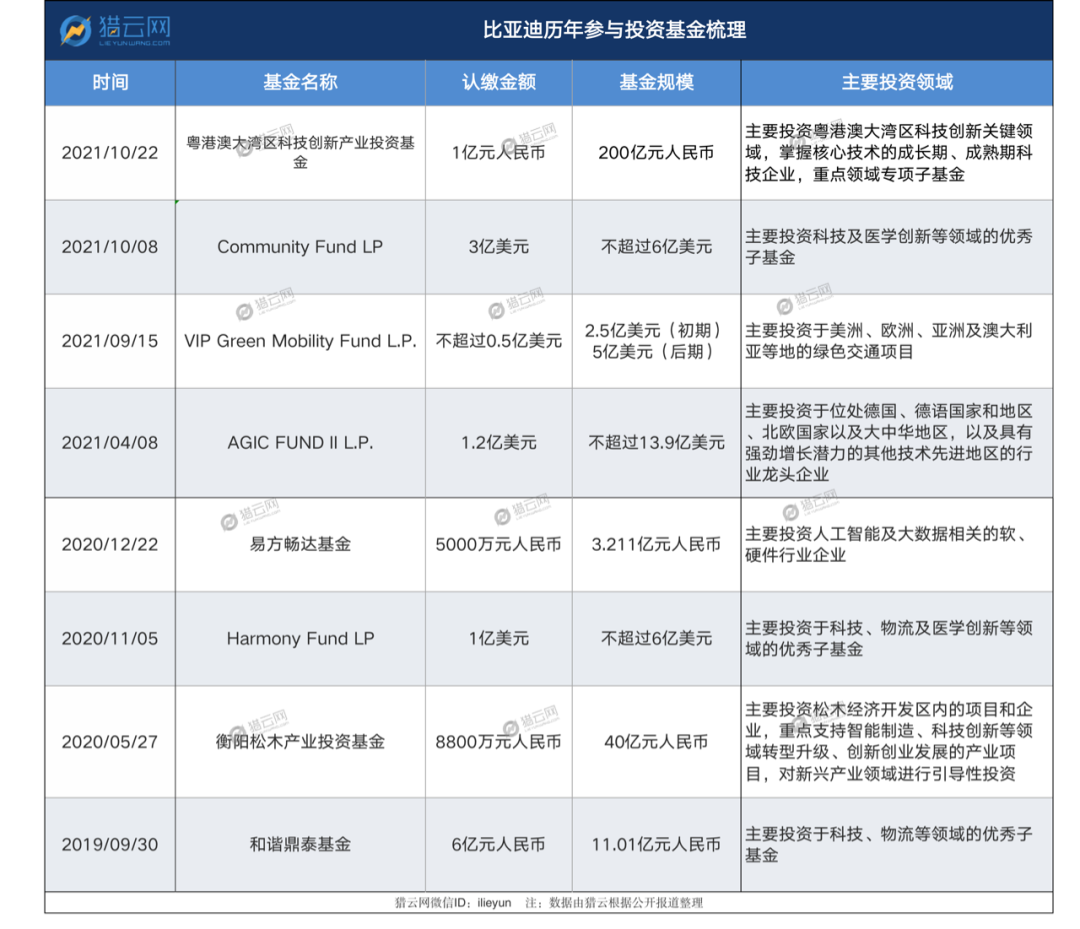1080x929 pixels.
Task: Click the fund name 粤港澳大湾区科技创新产业投资基金
Action: (300, 152)
